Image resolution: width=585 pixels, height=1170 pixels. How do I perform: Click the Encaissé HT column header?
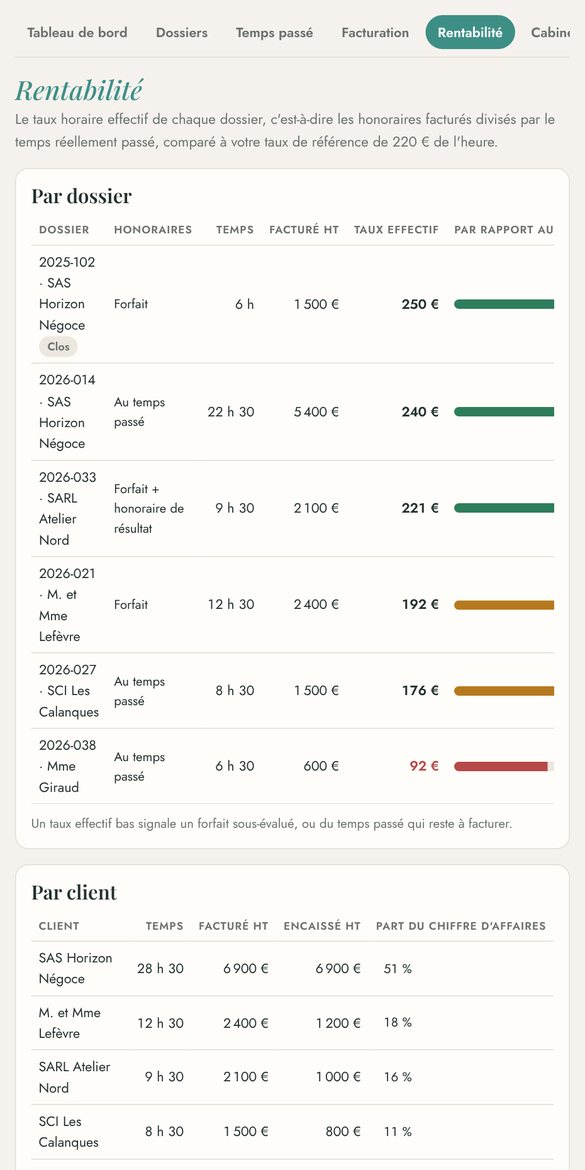click(322, 926)
